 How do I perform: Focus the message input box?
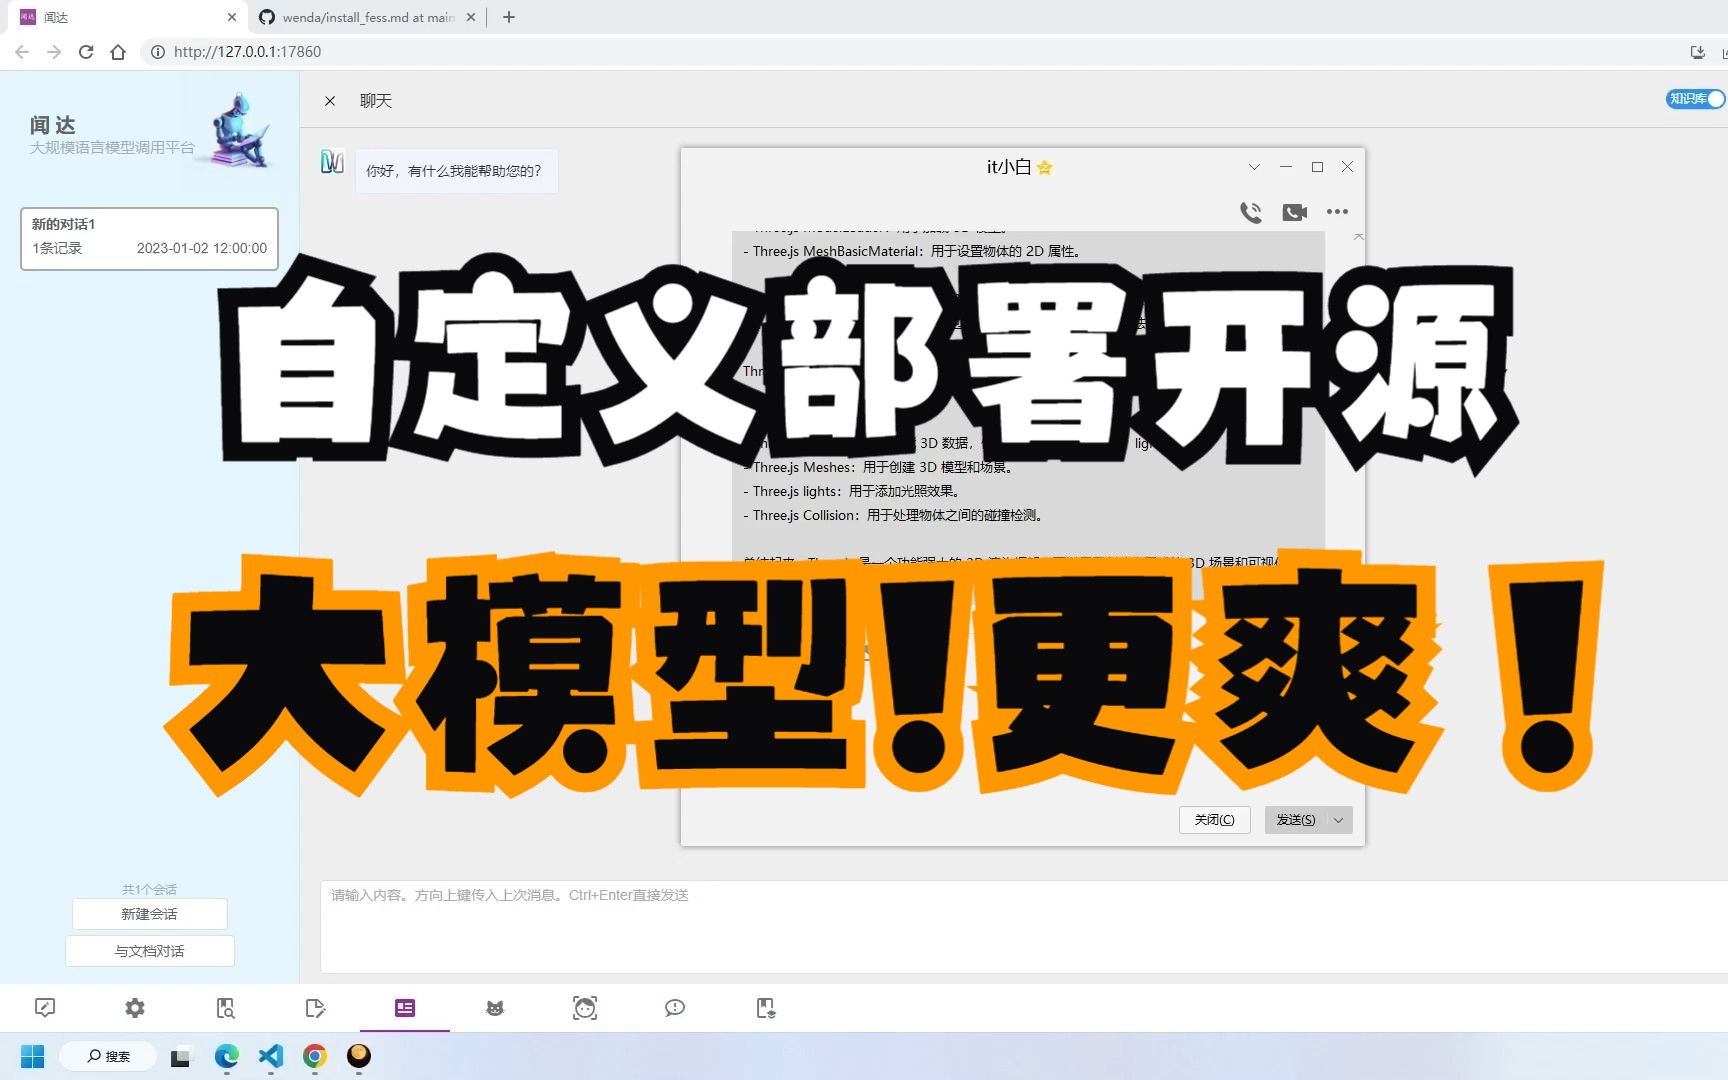tap(1024, 926)
